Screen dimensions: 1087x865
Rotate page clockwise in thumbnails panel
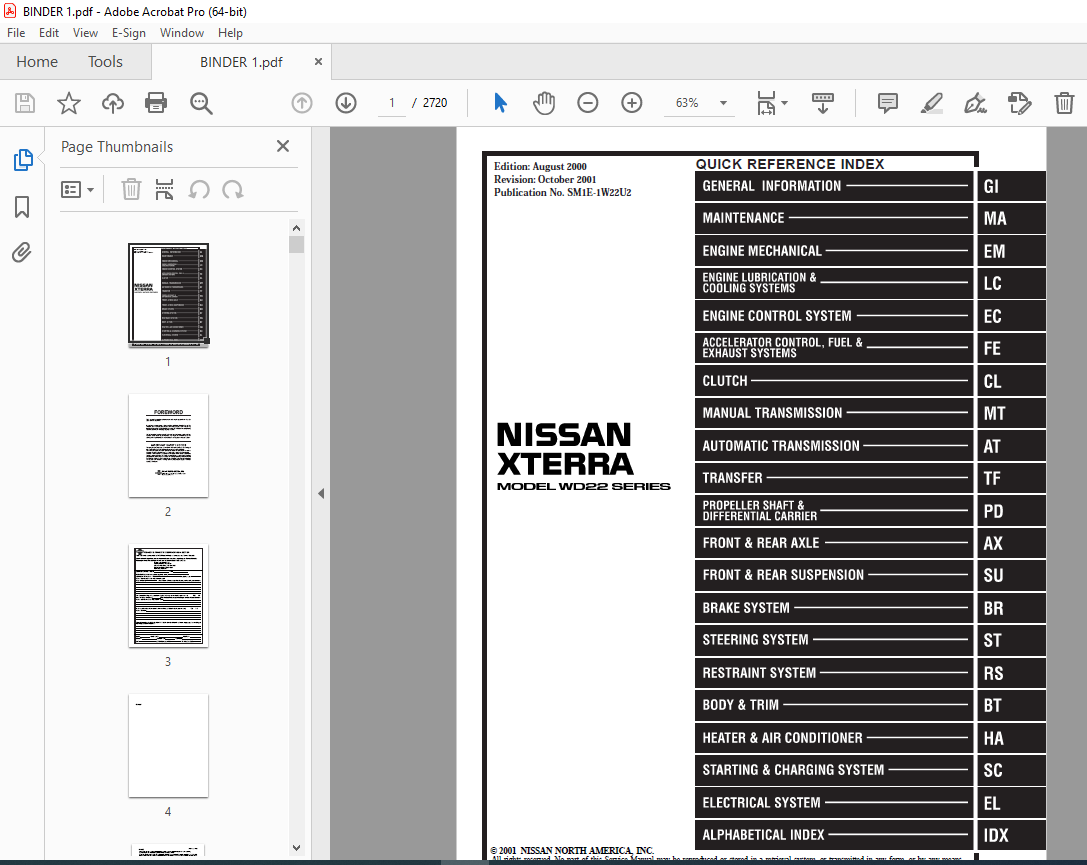coord(233,189)
